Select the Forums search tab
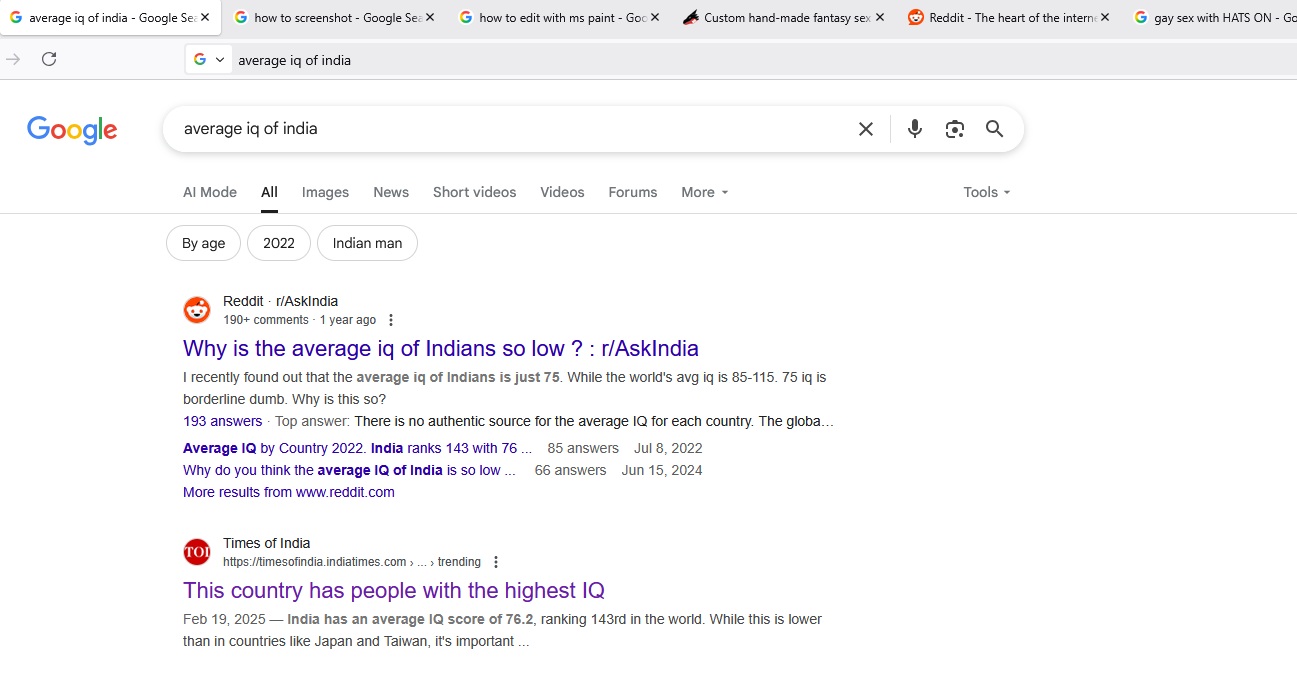 pos(633,192)
